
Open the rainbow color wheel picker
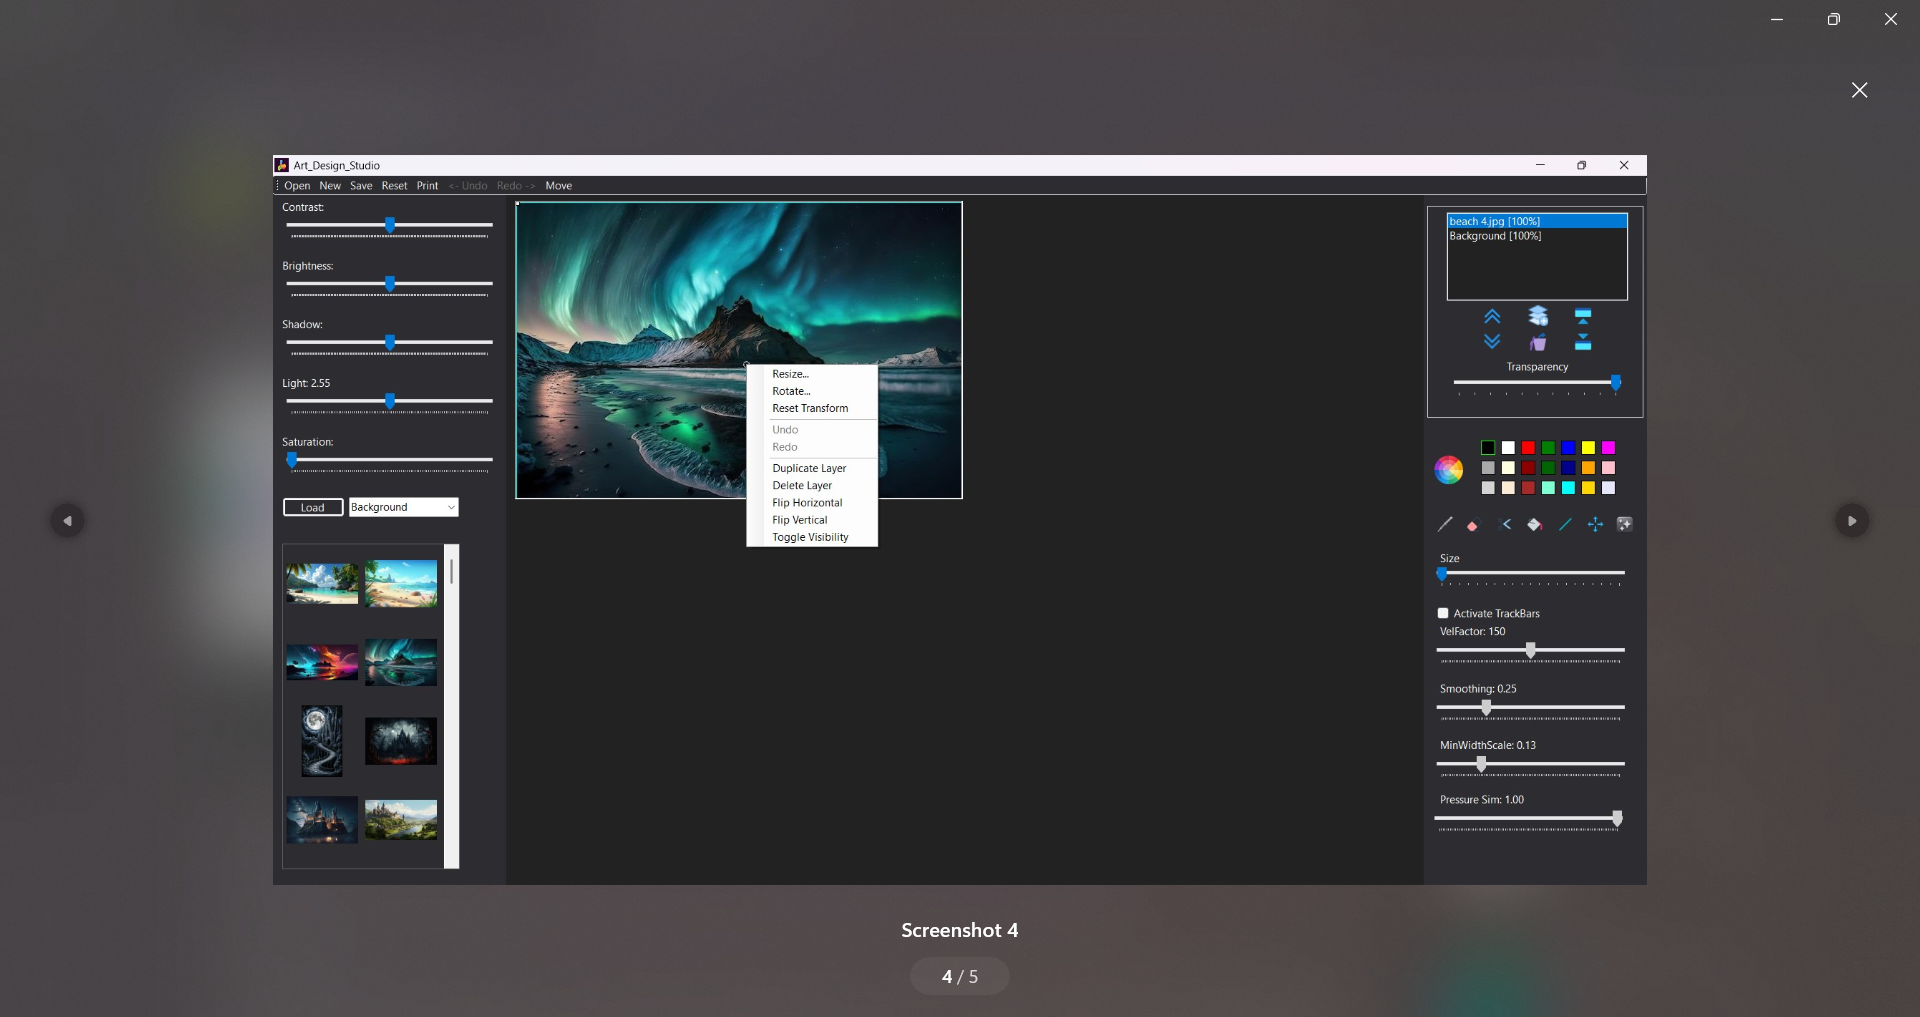pos(1449,469)
